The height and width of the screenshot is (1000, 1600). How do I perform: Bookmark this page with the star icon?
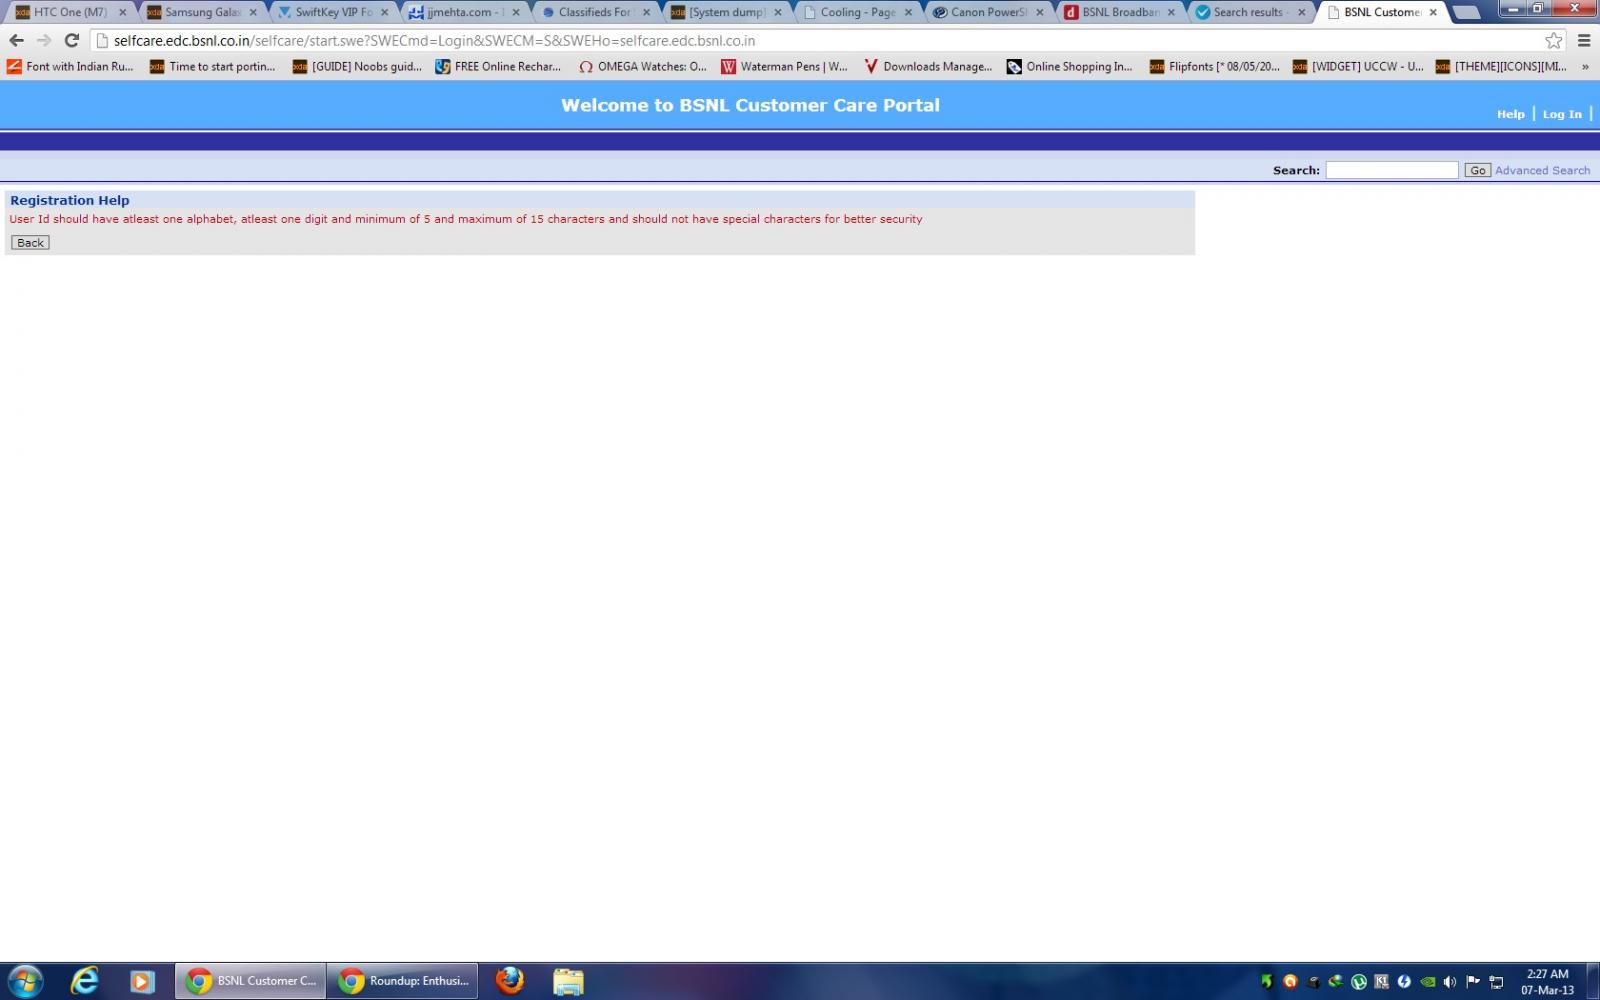pyautogui.click(x=1553, y=41)
